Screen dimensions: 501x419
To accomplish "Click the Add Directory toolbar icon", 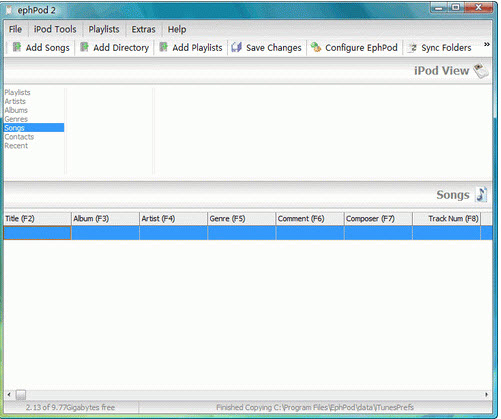I will coord(84,47).
